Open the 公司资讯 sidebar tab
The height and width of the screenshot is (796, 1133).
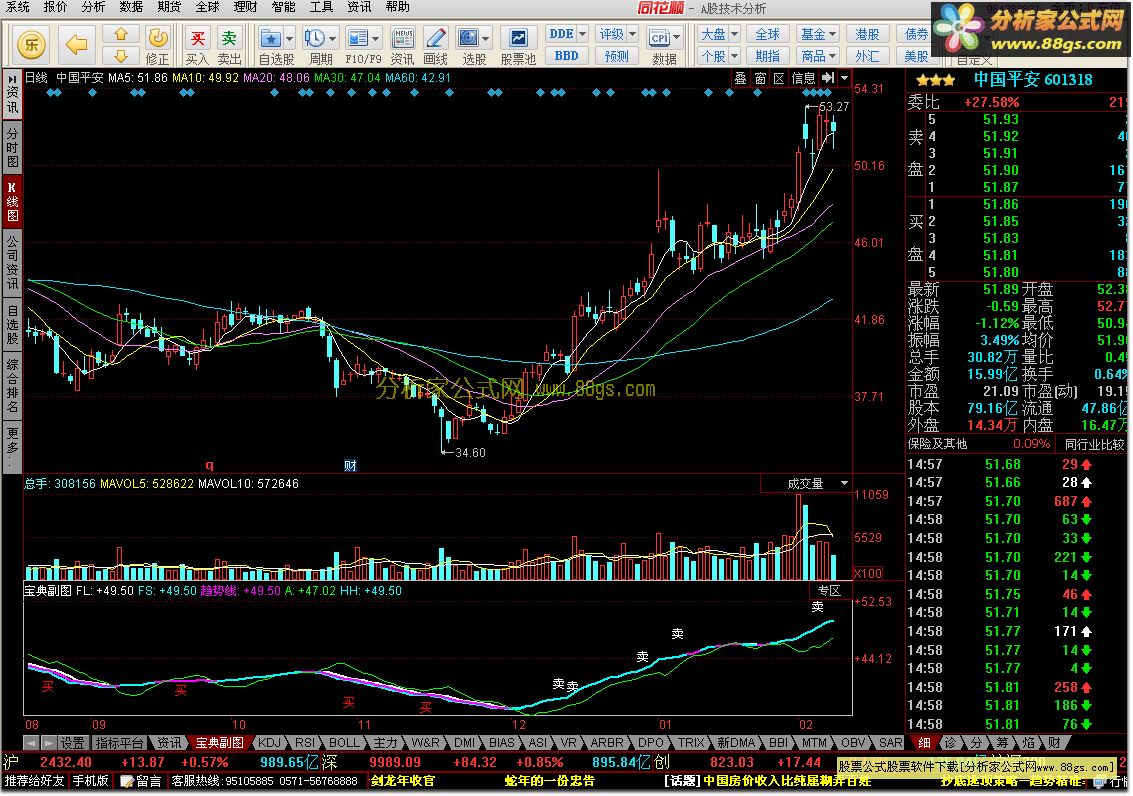pos(12,262)
